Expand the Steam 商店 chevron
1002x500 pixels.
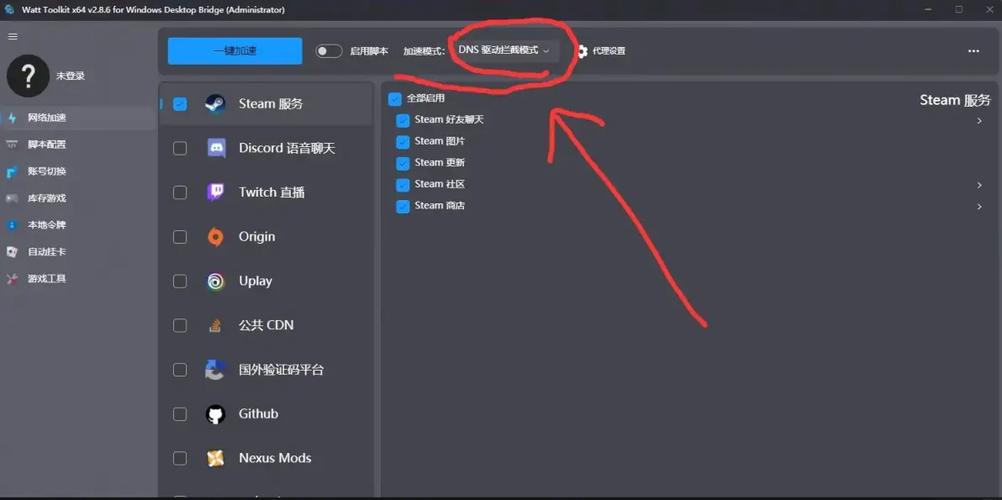pyautogui.click(x=979, y=207)
